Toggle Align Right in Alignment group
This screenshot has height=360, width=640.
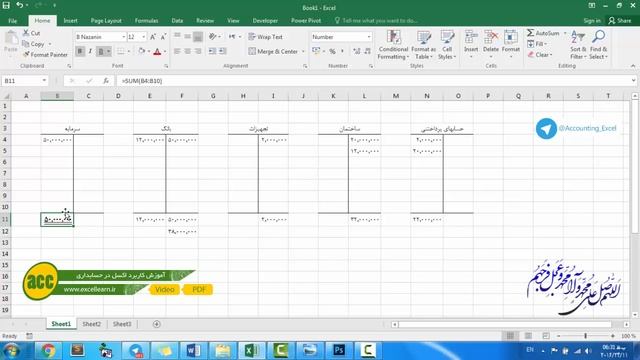pos(198,51)
